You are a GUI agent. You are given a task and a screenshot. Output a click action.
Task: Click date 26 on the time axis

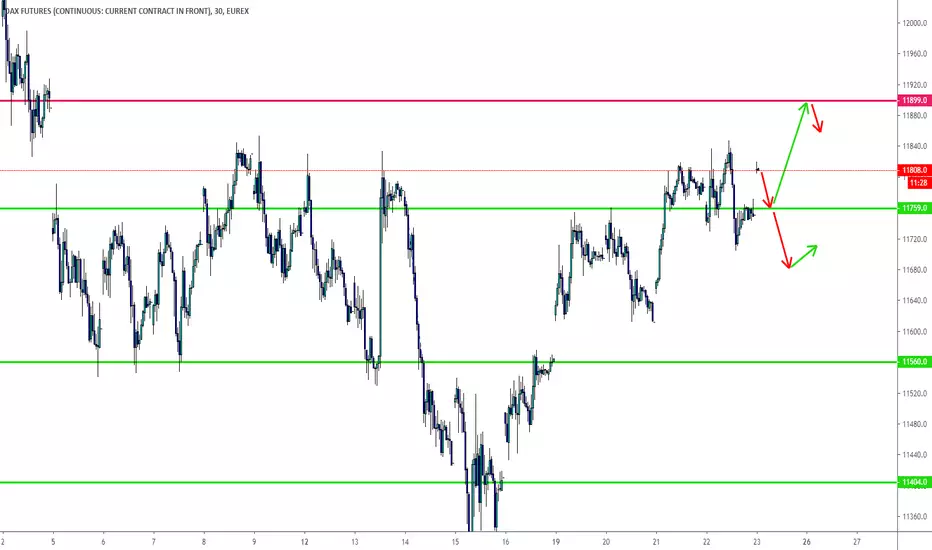tap(807, 542)
